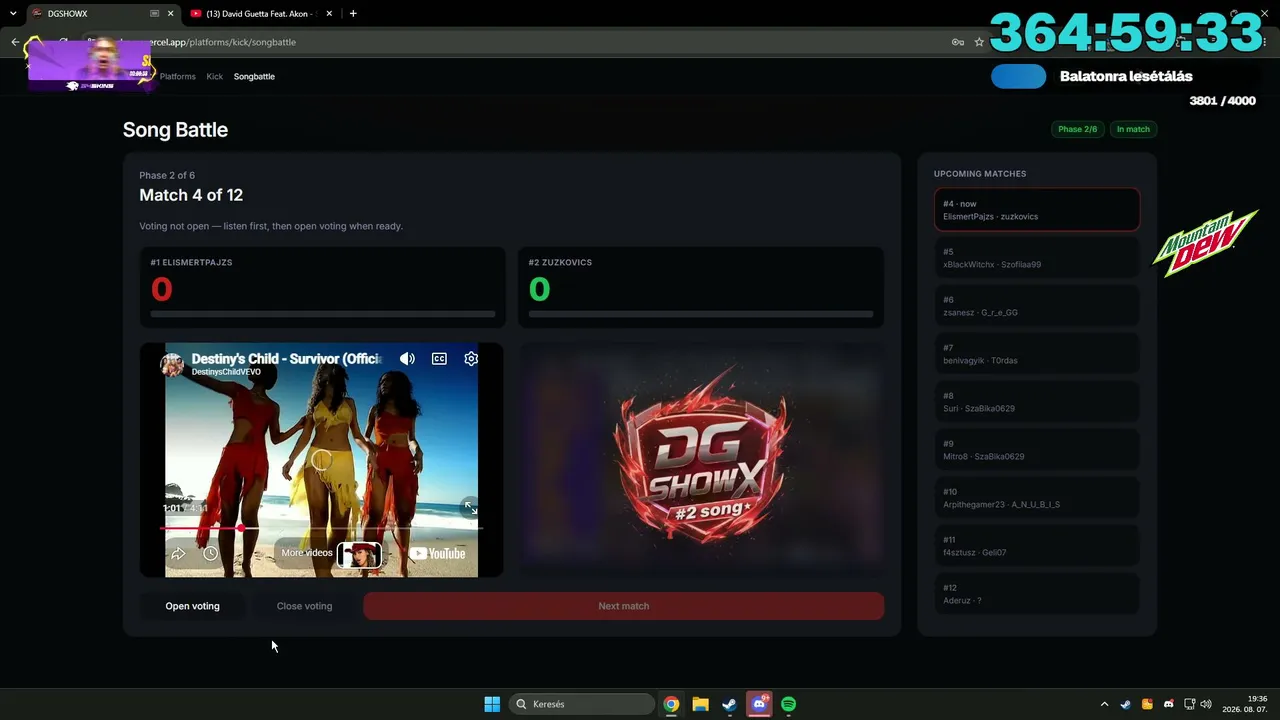Screen dimensions: 1280x720
Task: Click the DestinysChildVEVO channel name
Action: (x=226, y=372)
